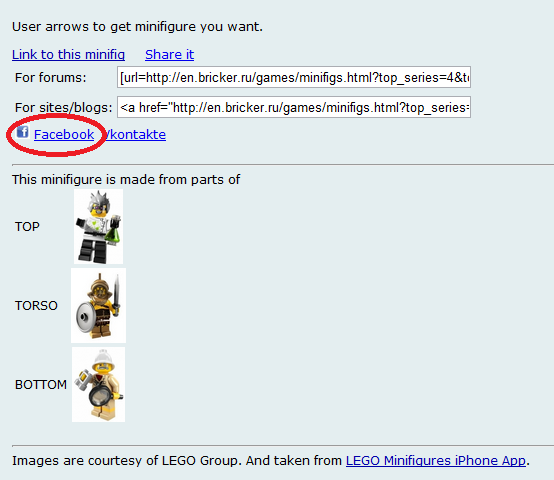Click the gladiator's round silver shield
The image size is (554, 480).
pyautogui.click(x=86, y=317)
